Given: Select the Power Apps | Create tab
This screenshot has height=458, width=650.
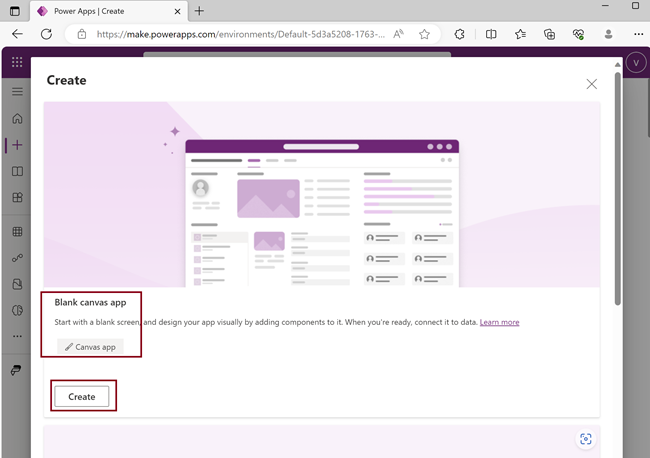Looking at the screenshot, I should 109,11.
